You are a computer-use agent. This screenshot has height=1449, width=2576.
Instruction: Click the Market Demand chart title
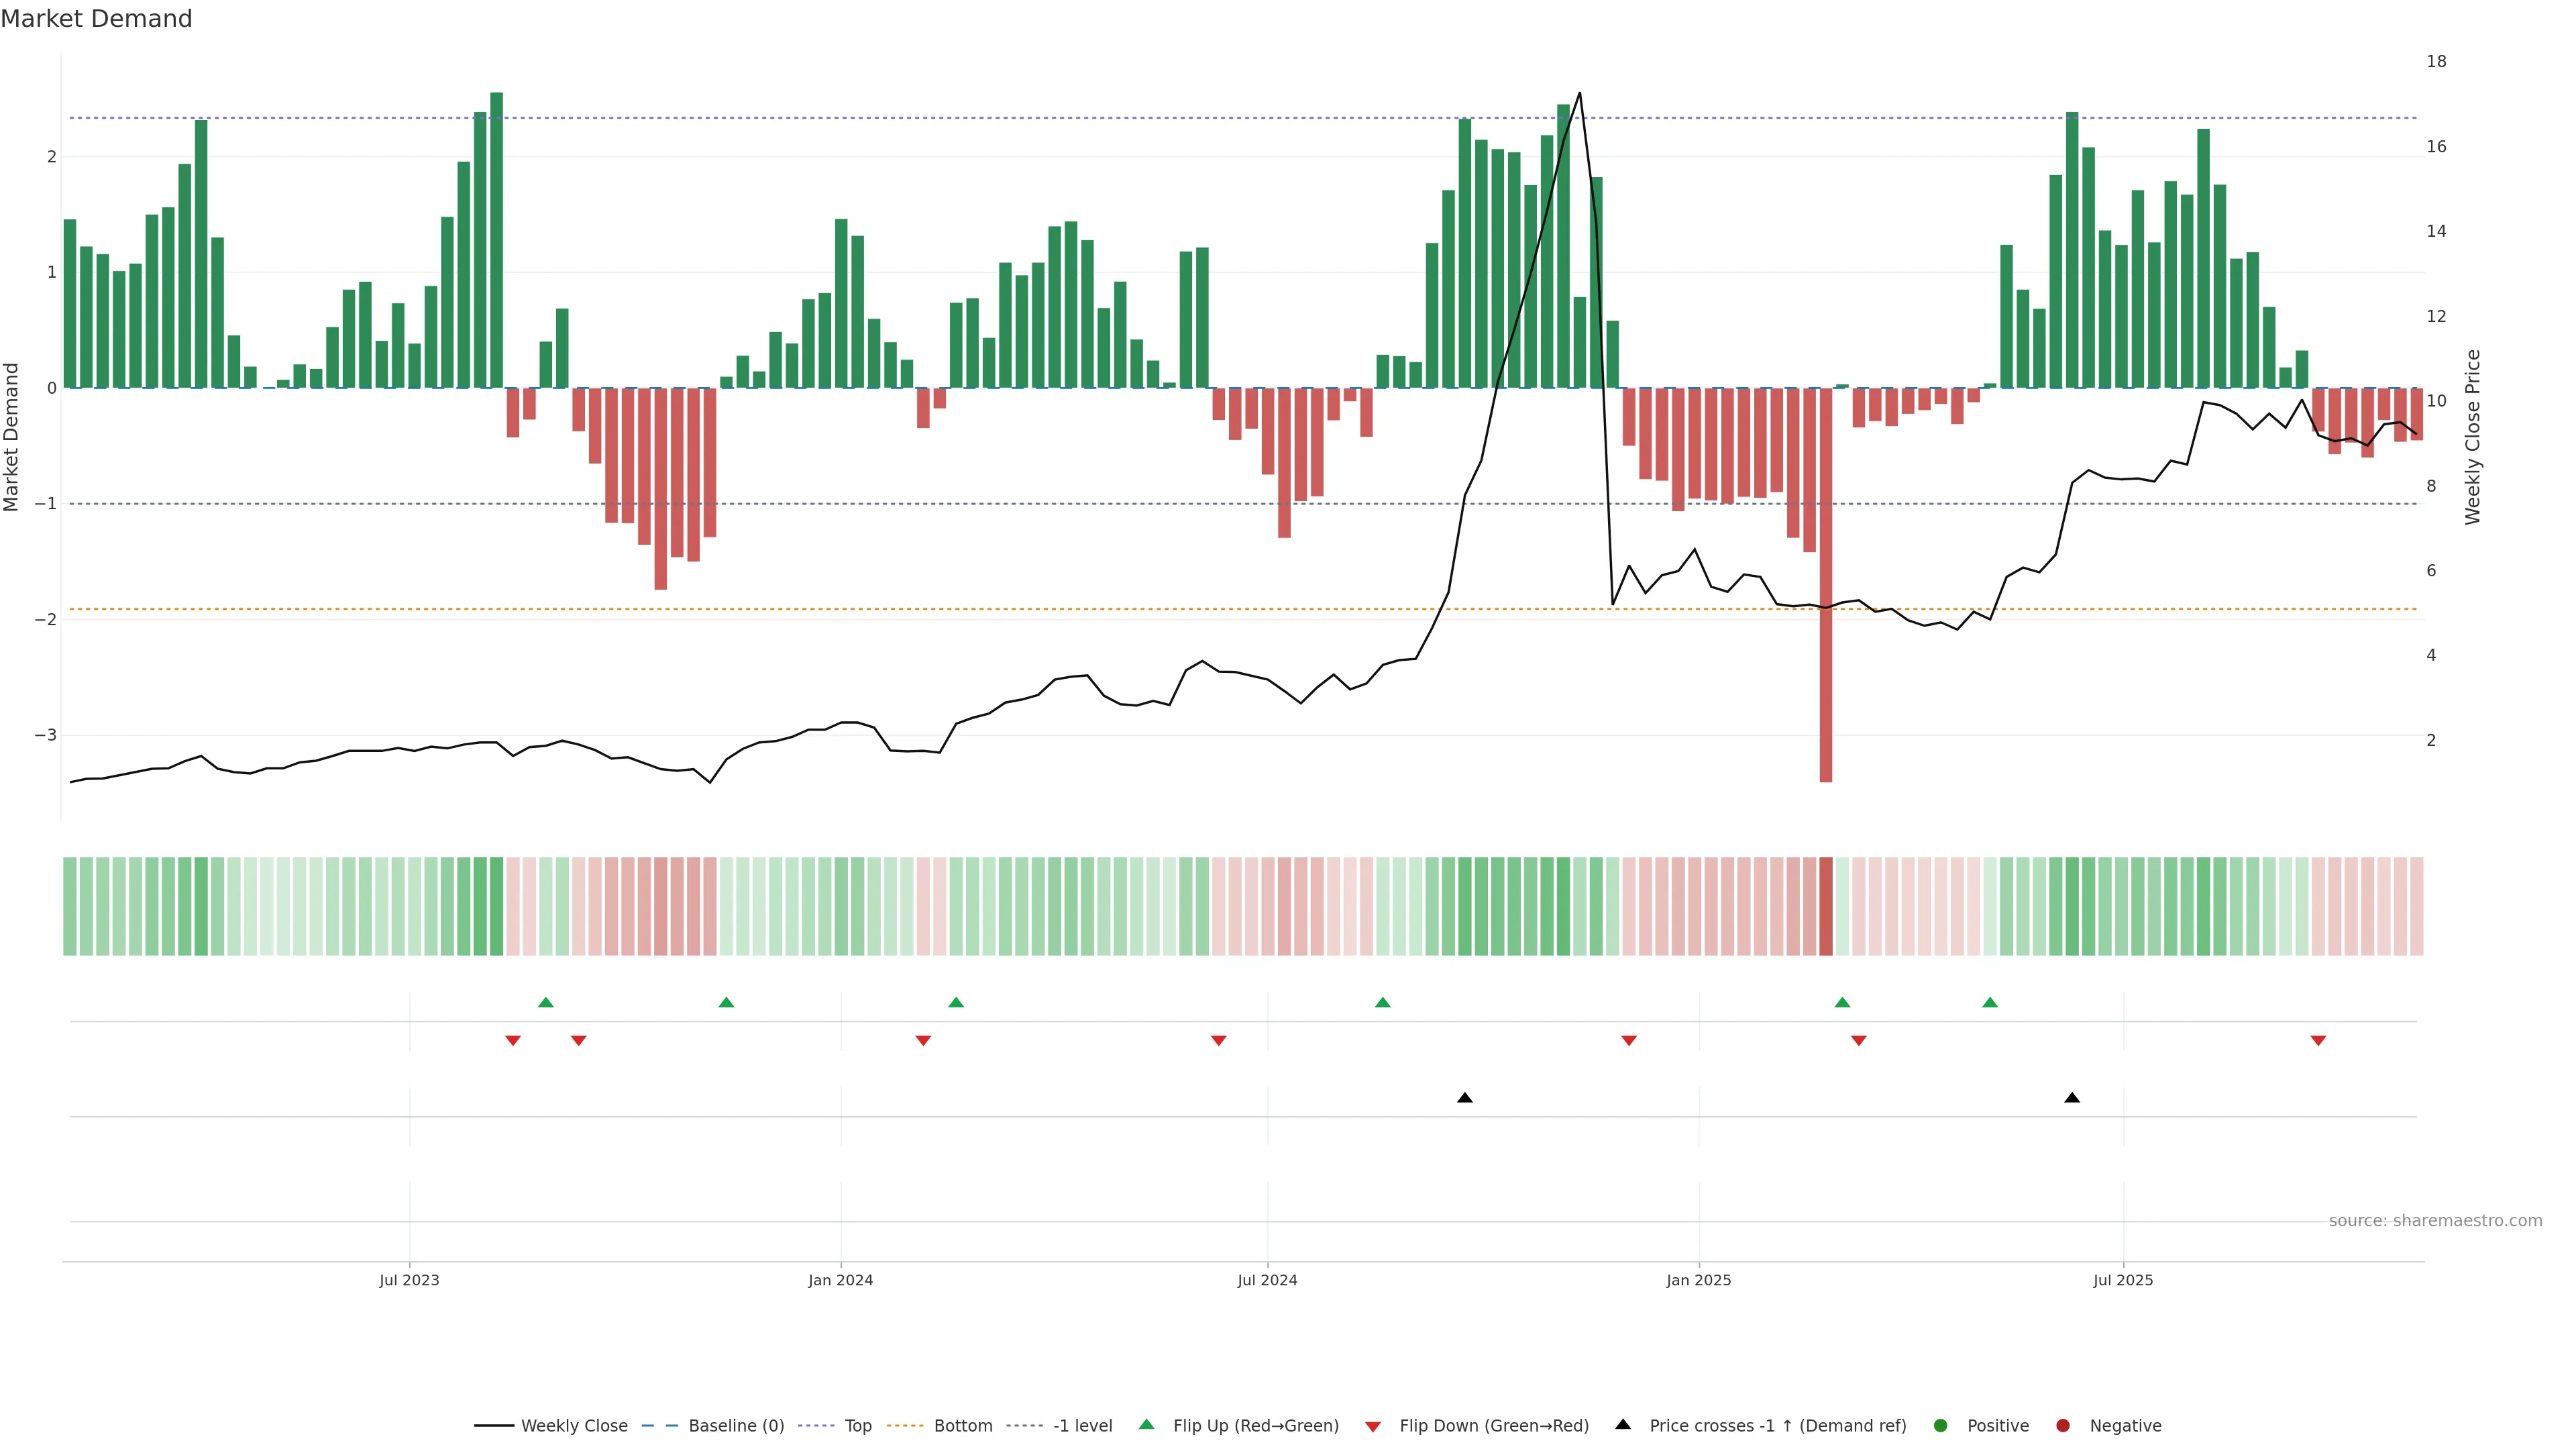click(96, 19)
